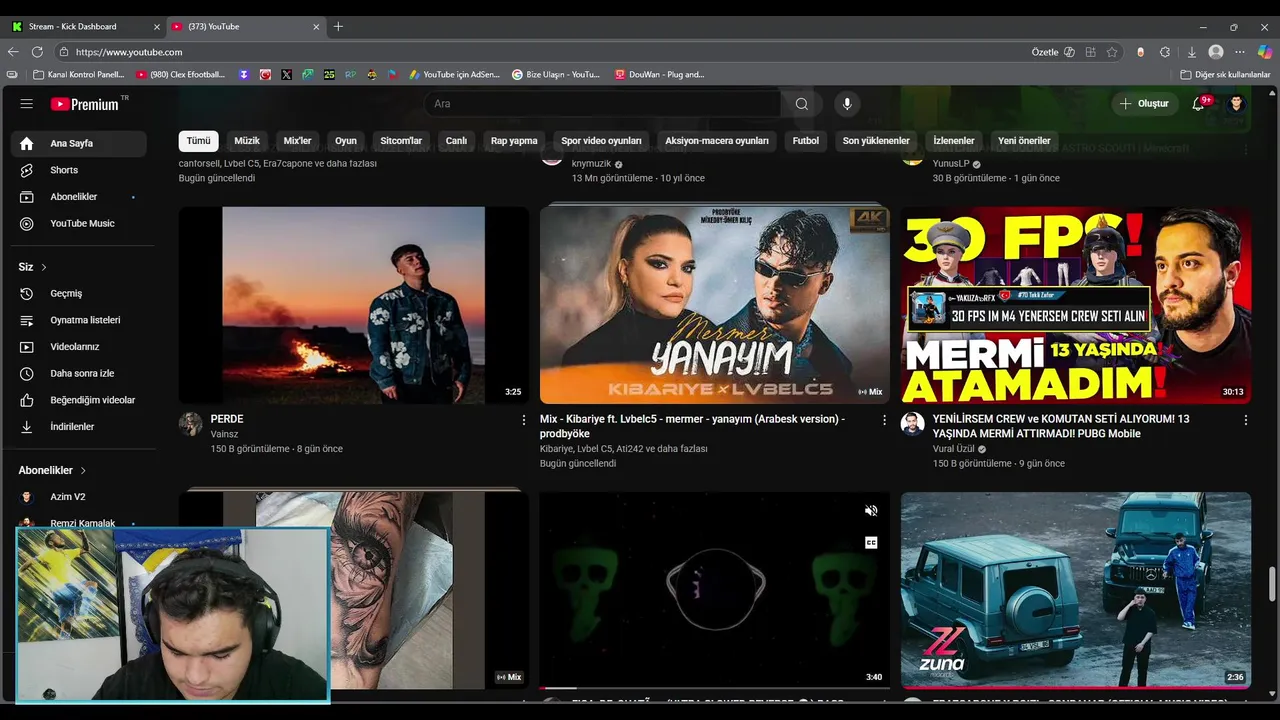Open the notifications bell

1198,104
